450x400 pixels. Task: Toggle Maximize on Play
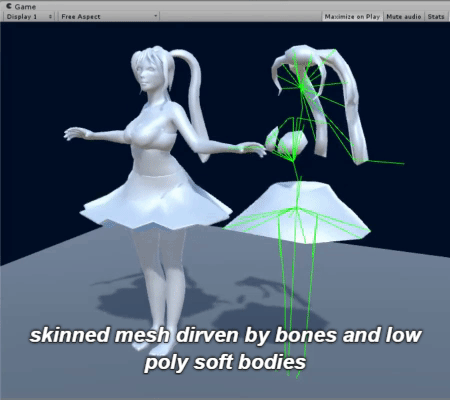pos(352,16)
